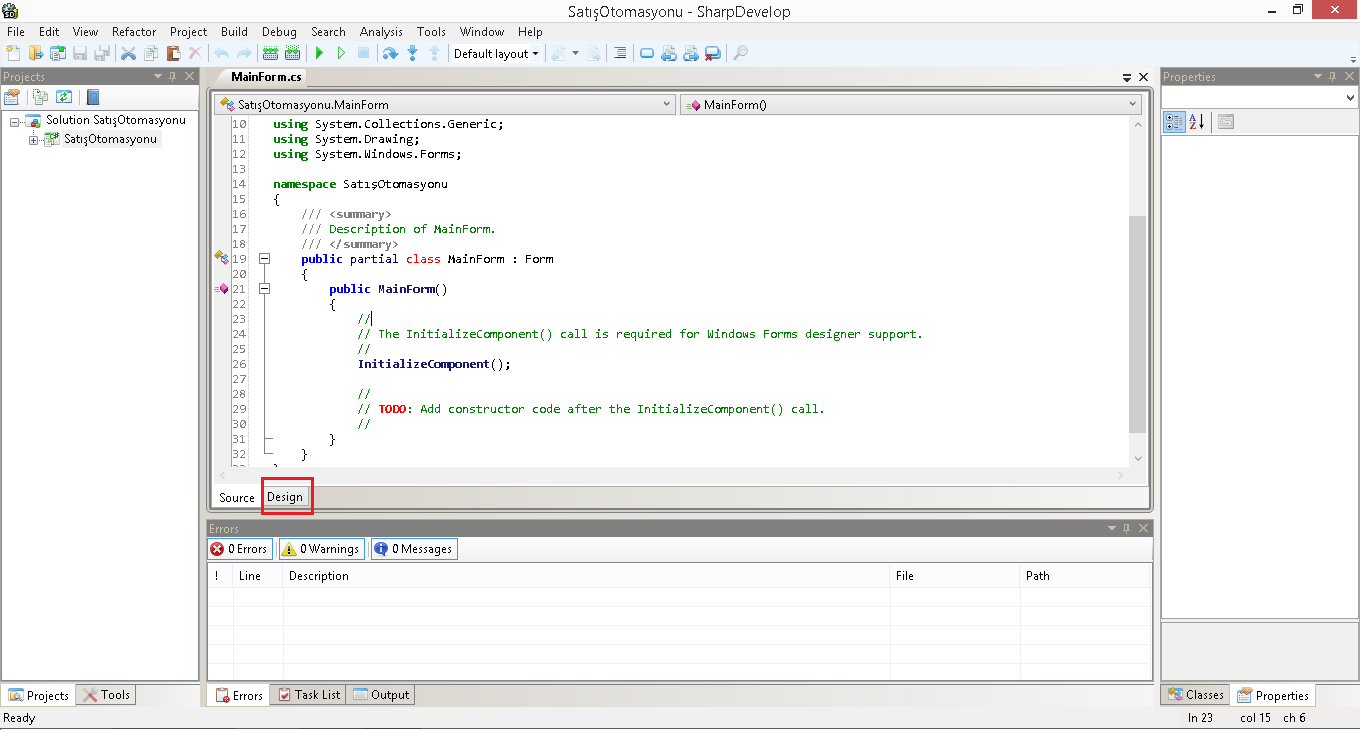1360x730 pixels.
Task: Select the SatışOtomasyonu project in the tree
Action: [110, 140]
